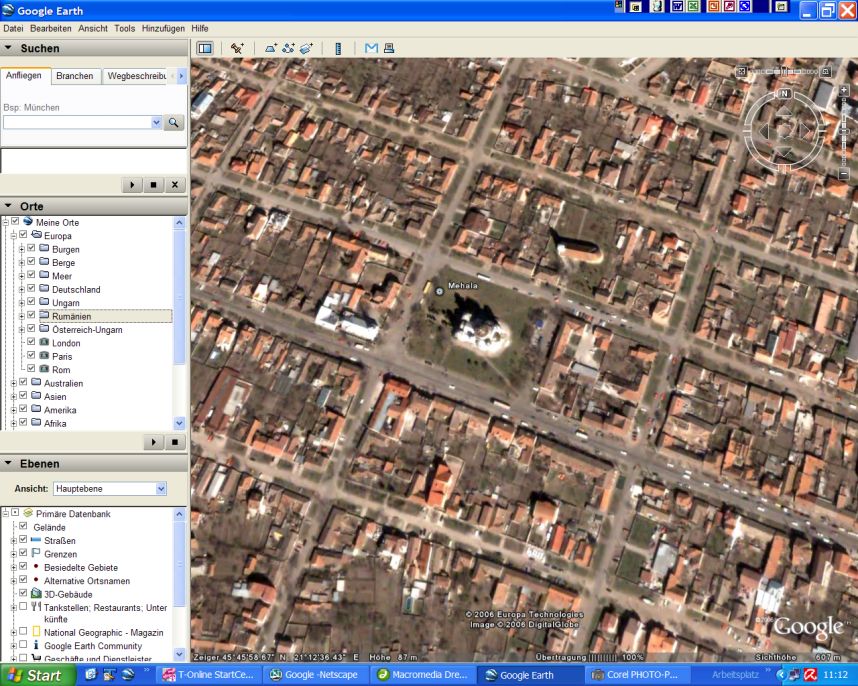858x686 pixels.
Task: Add a polygon from the toolbar
Action: tap(271, 48)
